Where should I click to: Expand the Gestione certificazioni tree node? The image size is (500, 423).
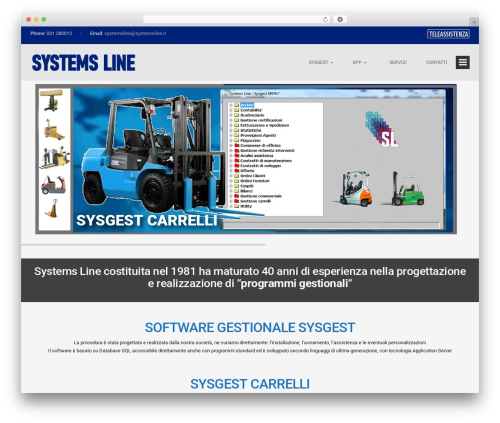coord(231,120)
